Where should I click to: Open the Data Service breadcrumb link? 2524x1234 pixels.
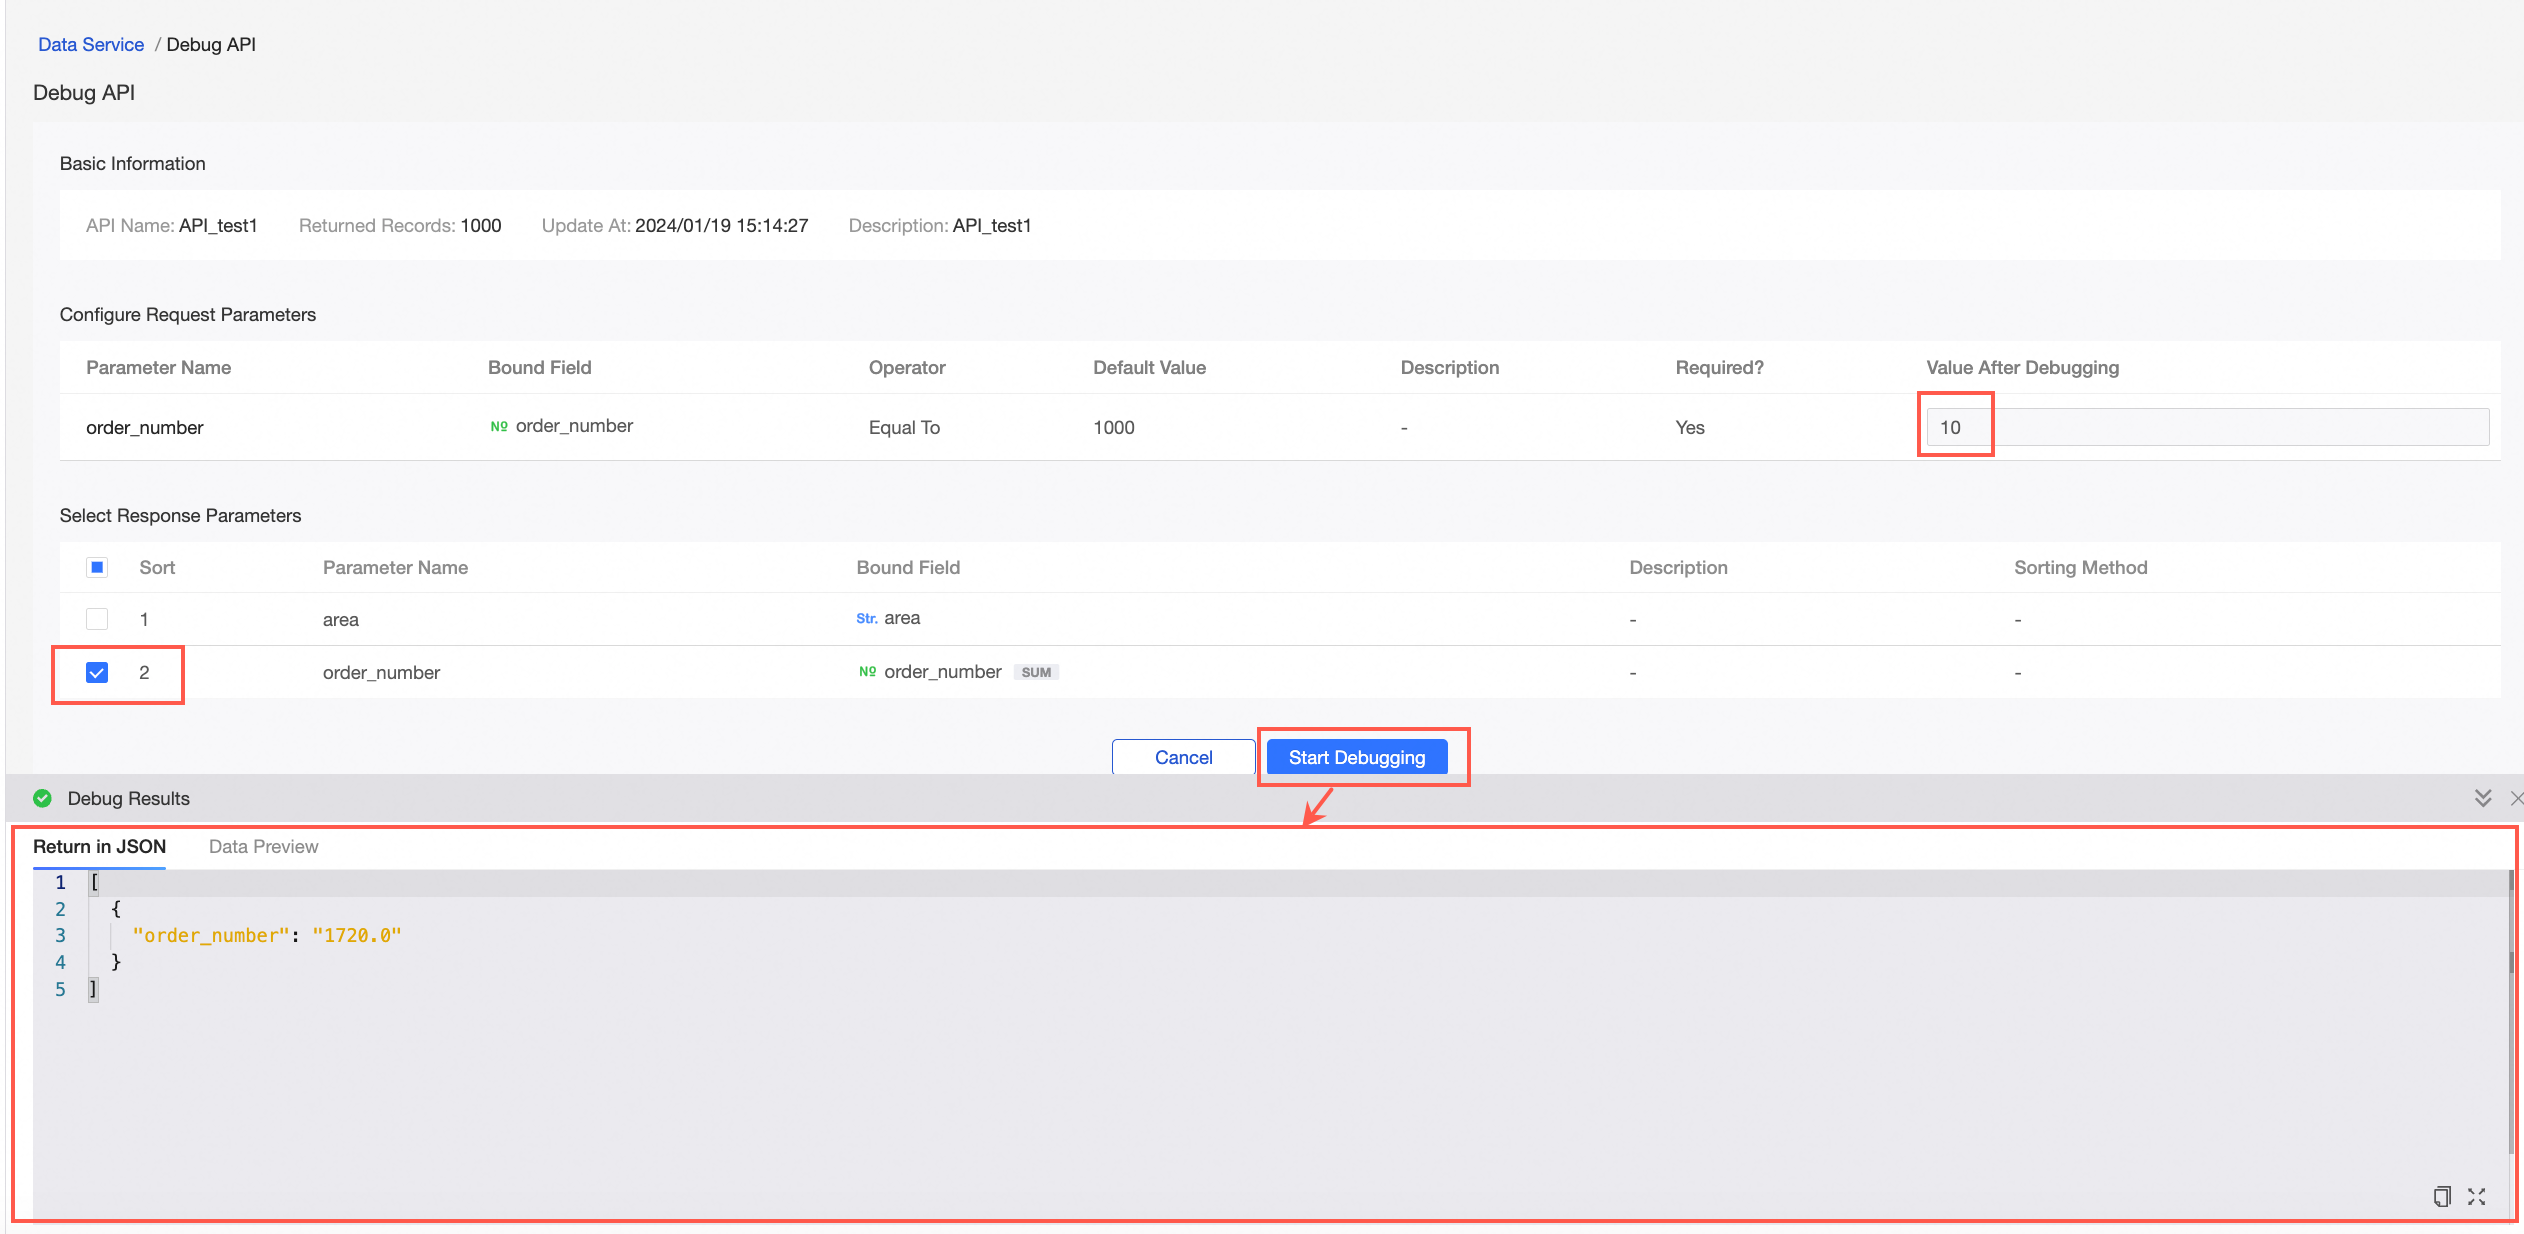click(91, 44)
